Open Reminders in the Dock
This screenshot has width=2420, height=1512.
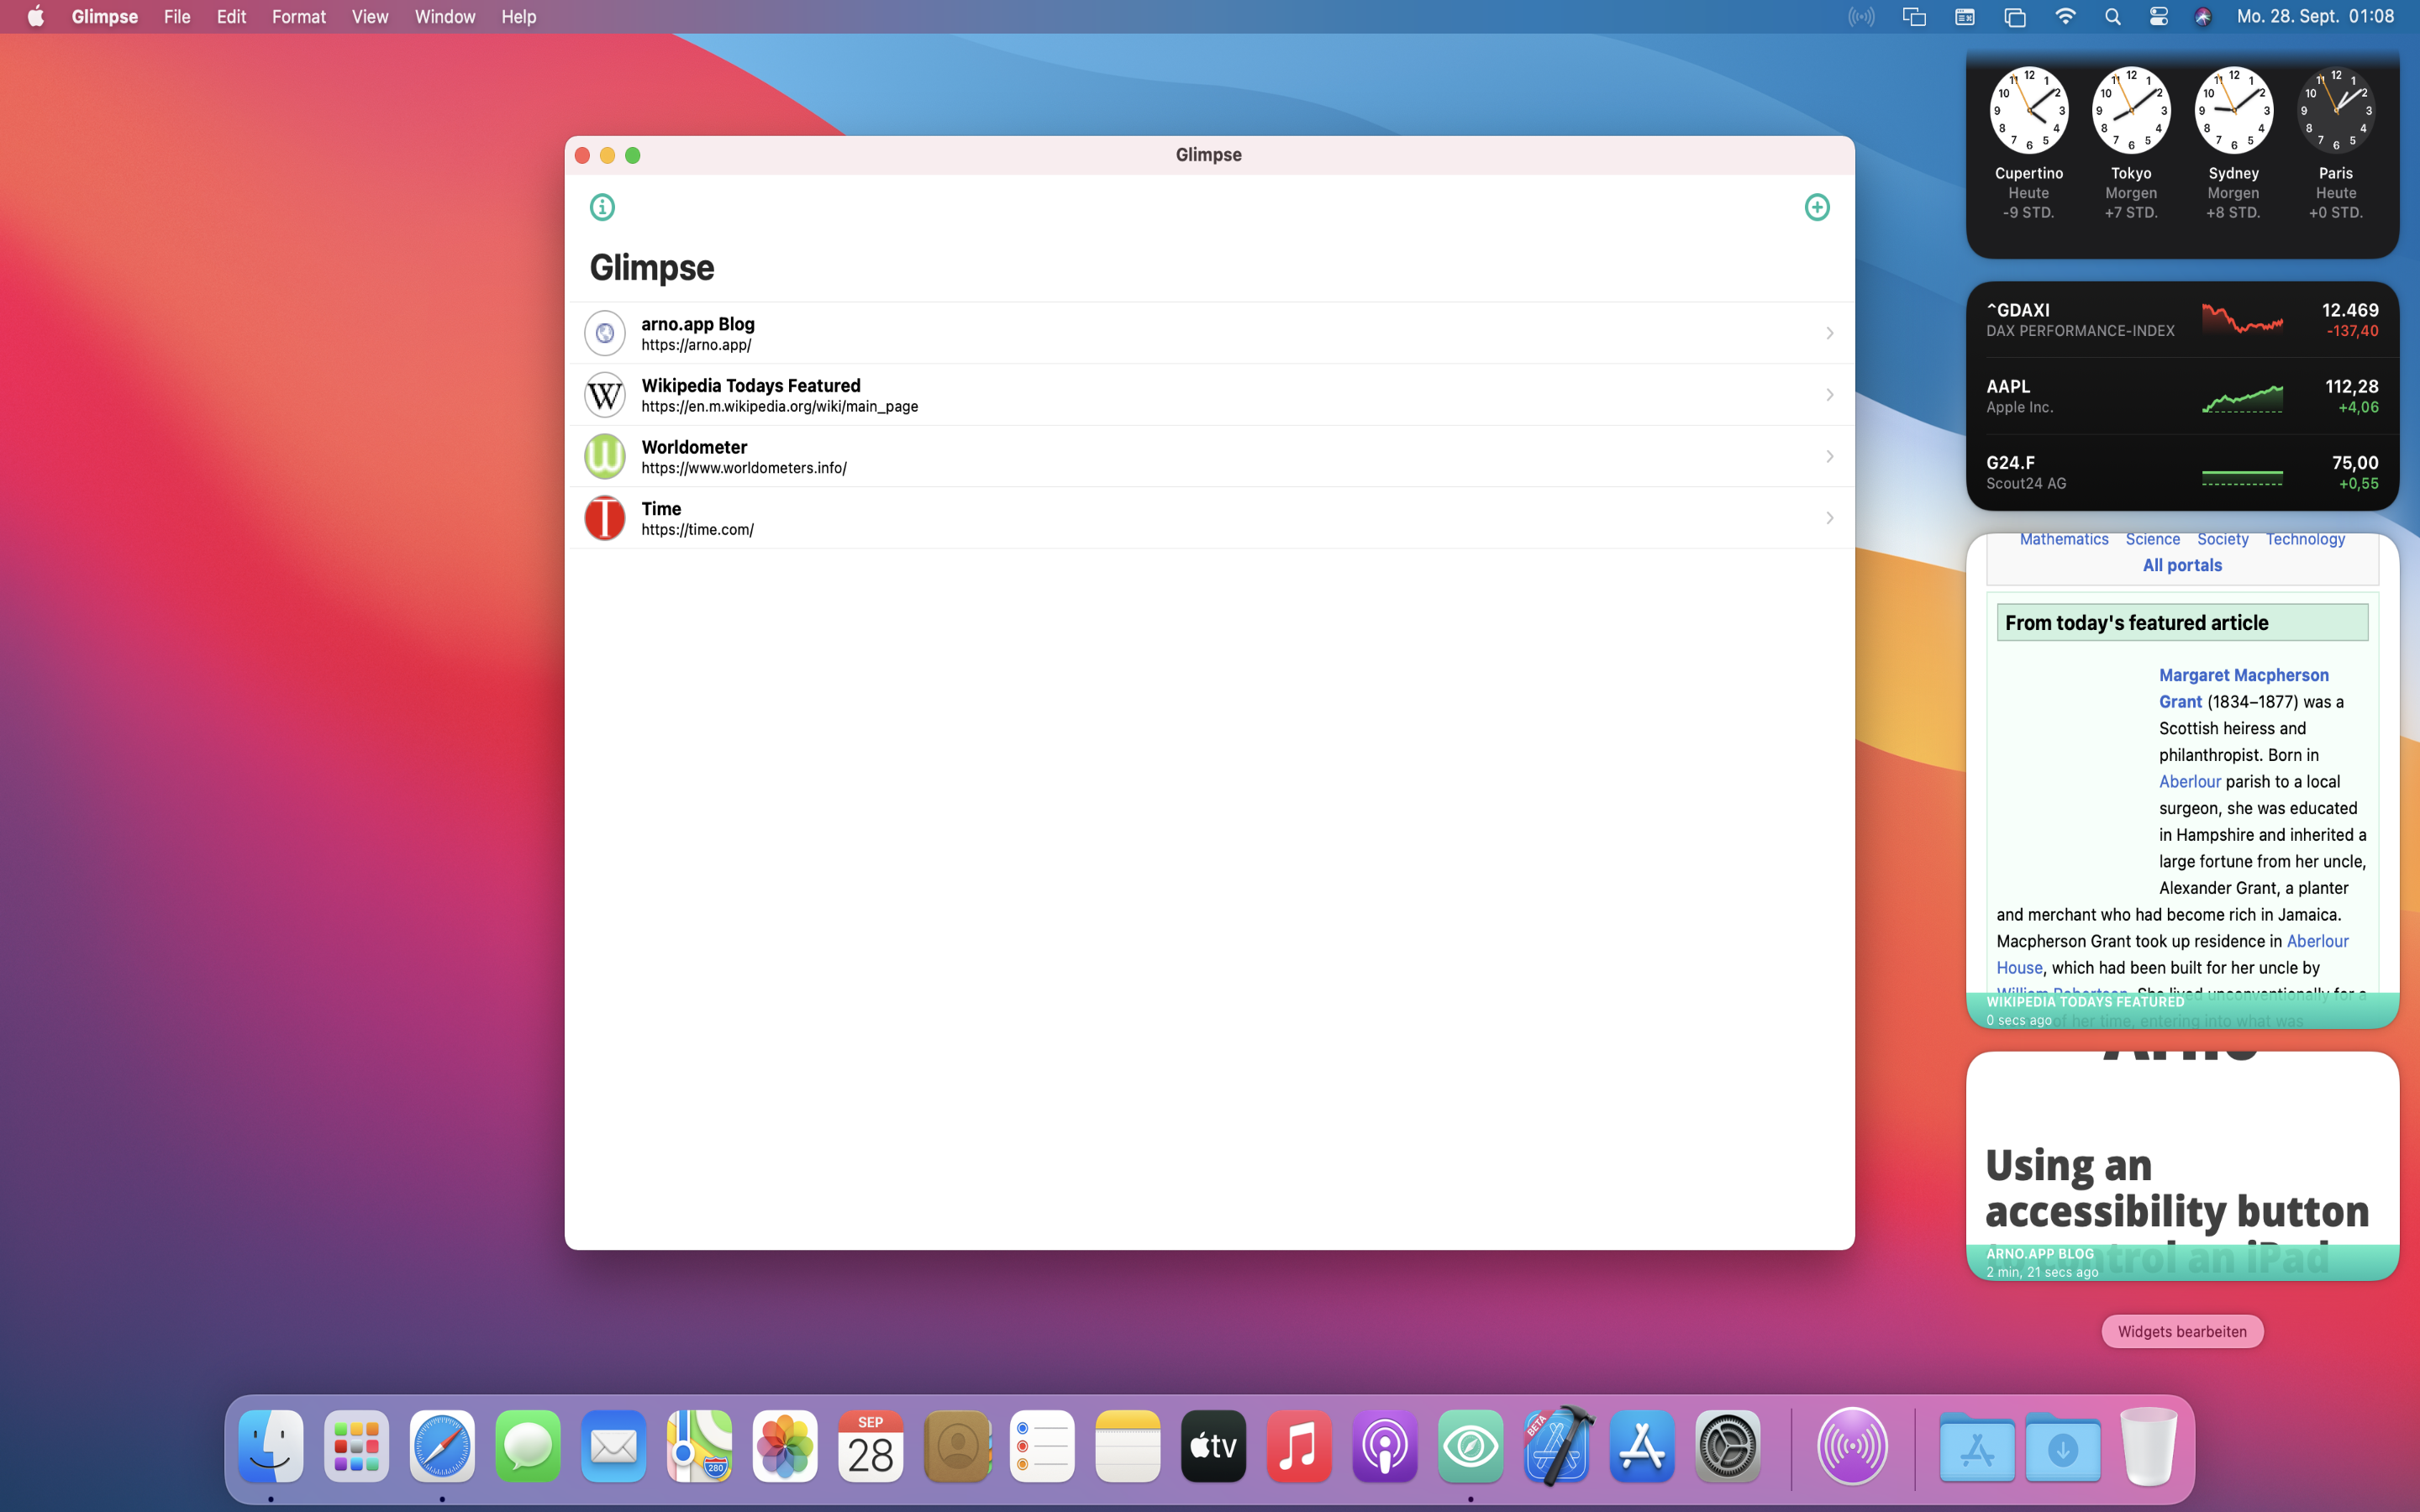coord(1042,1446)
